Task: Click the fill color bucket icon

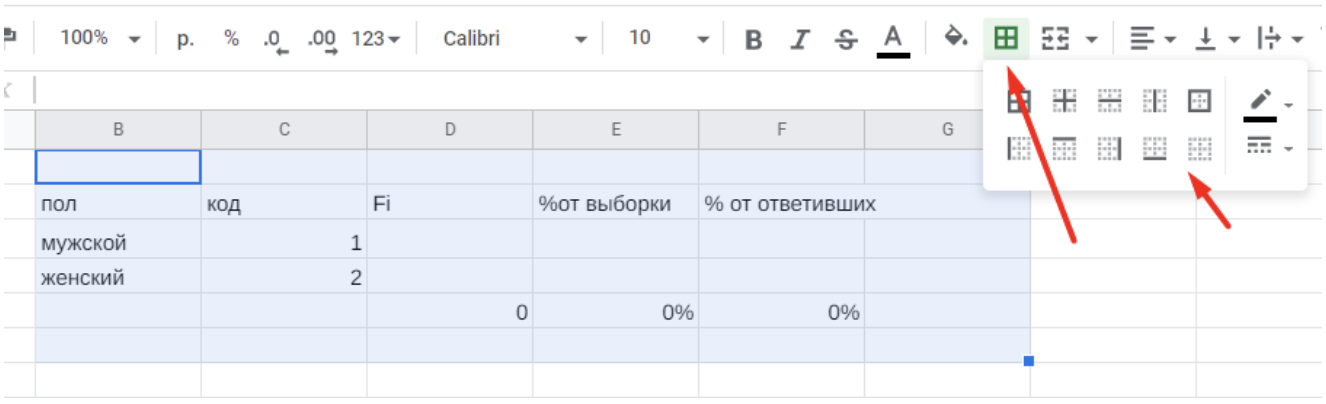Action: point(956,38)
